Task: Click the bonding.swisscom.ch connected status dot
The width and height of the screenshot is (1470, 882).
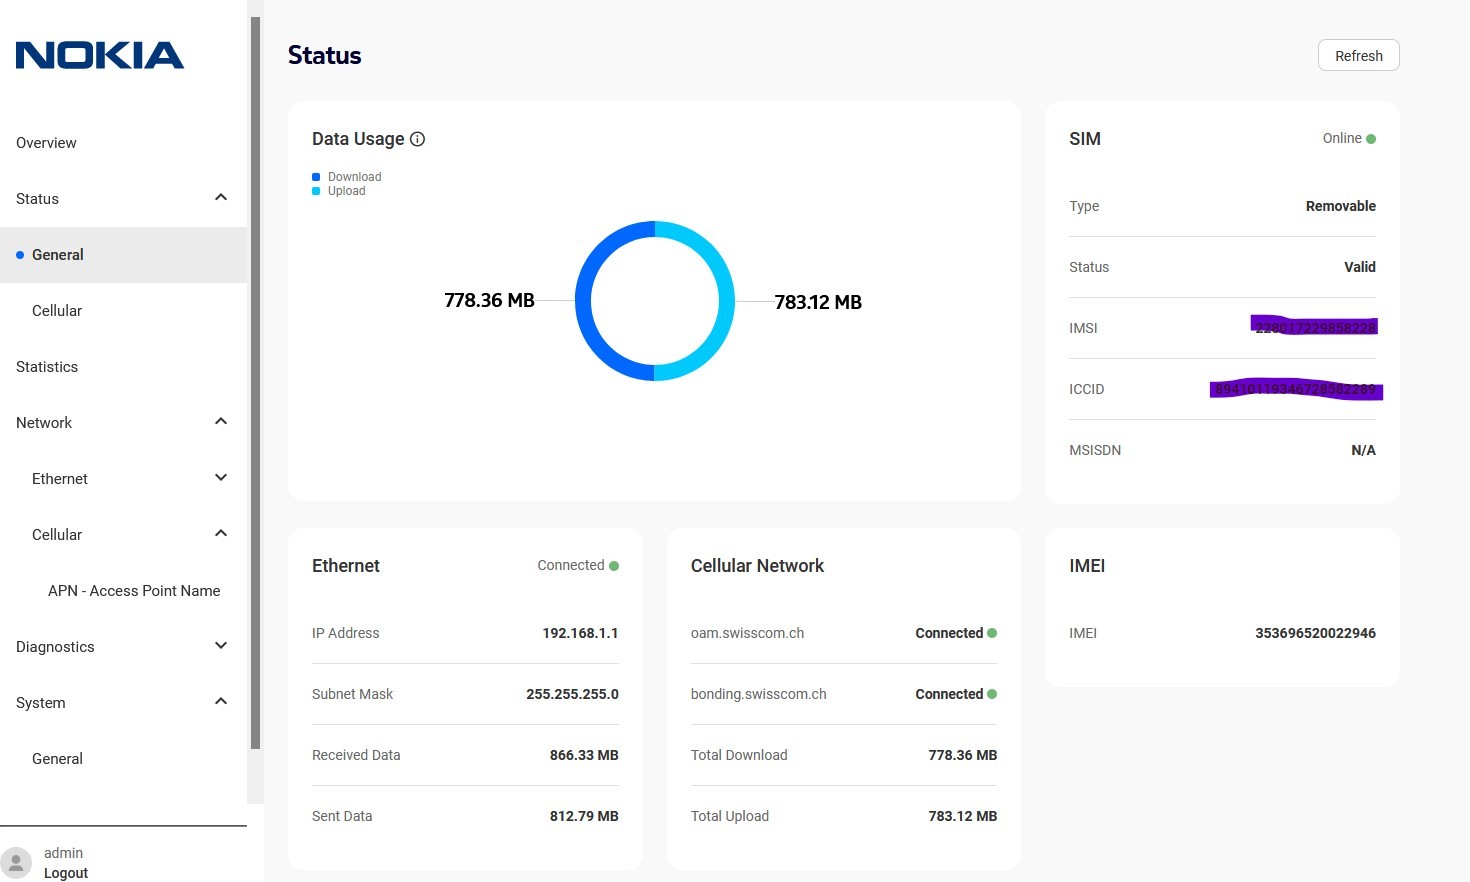Action: click(x=992, y=694)
